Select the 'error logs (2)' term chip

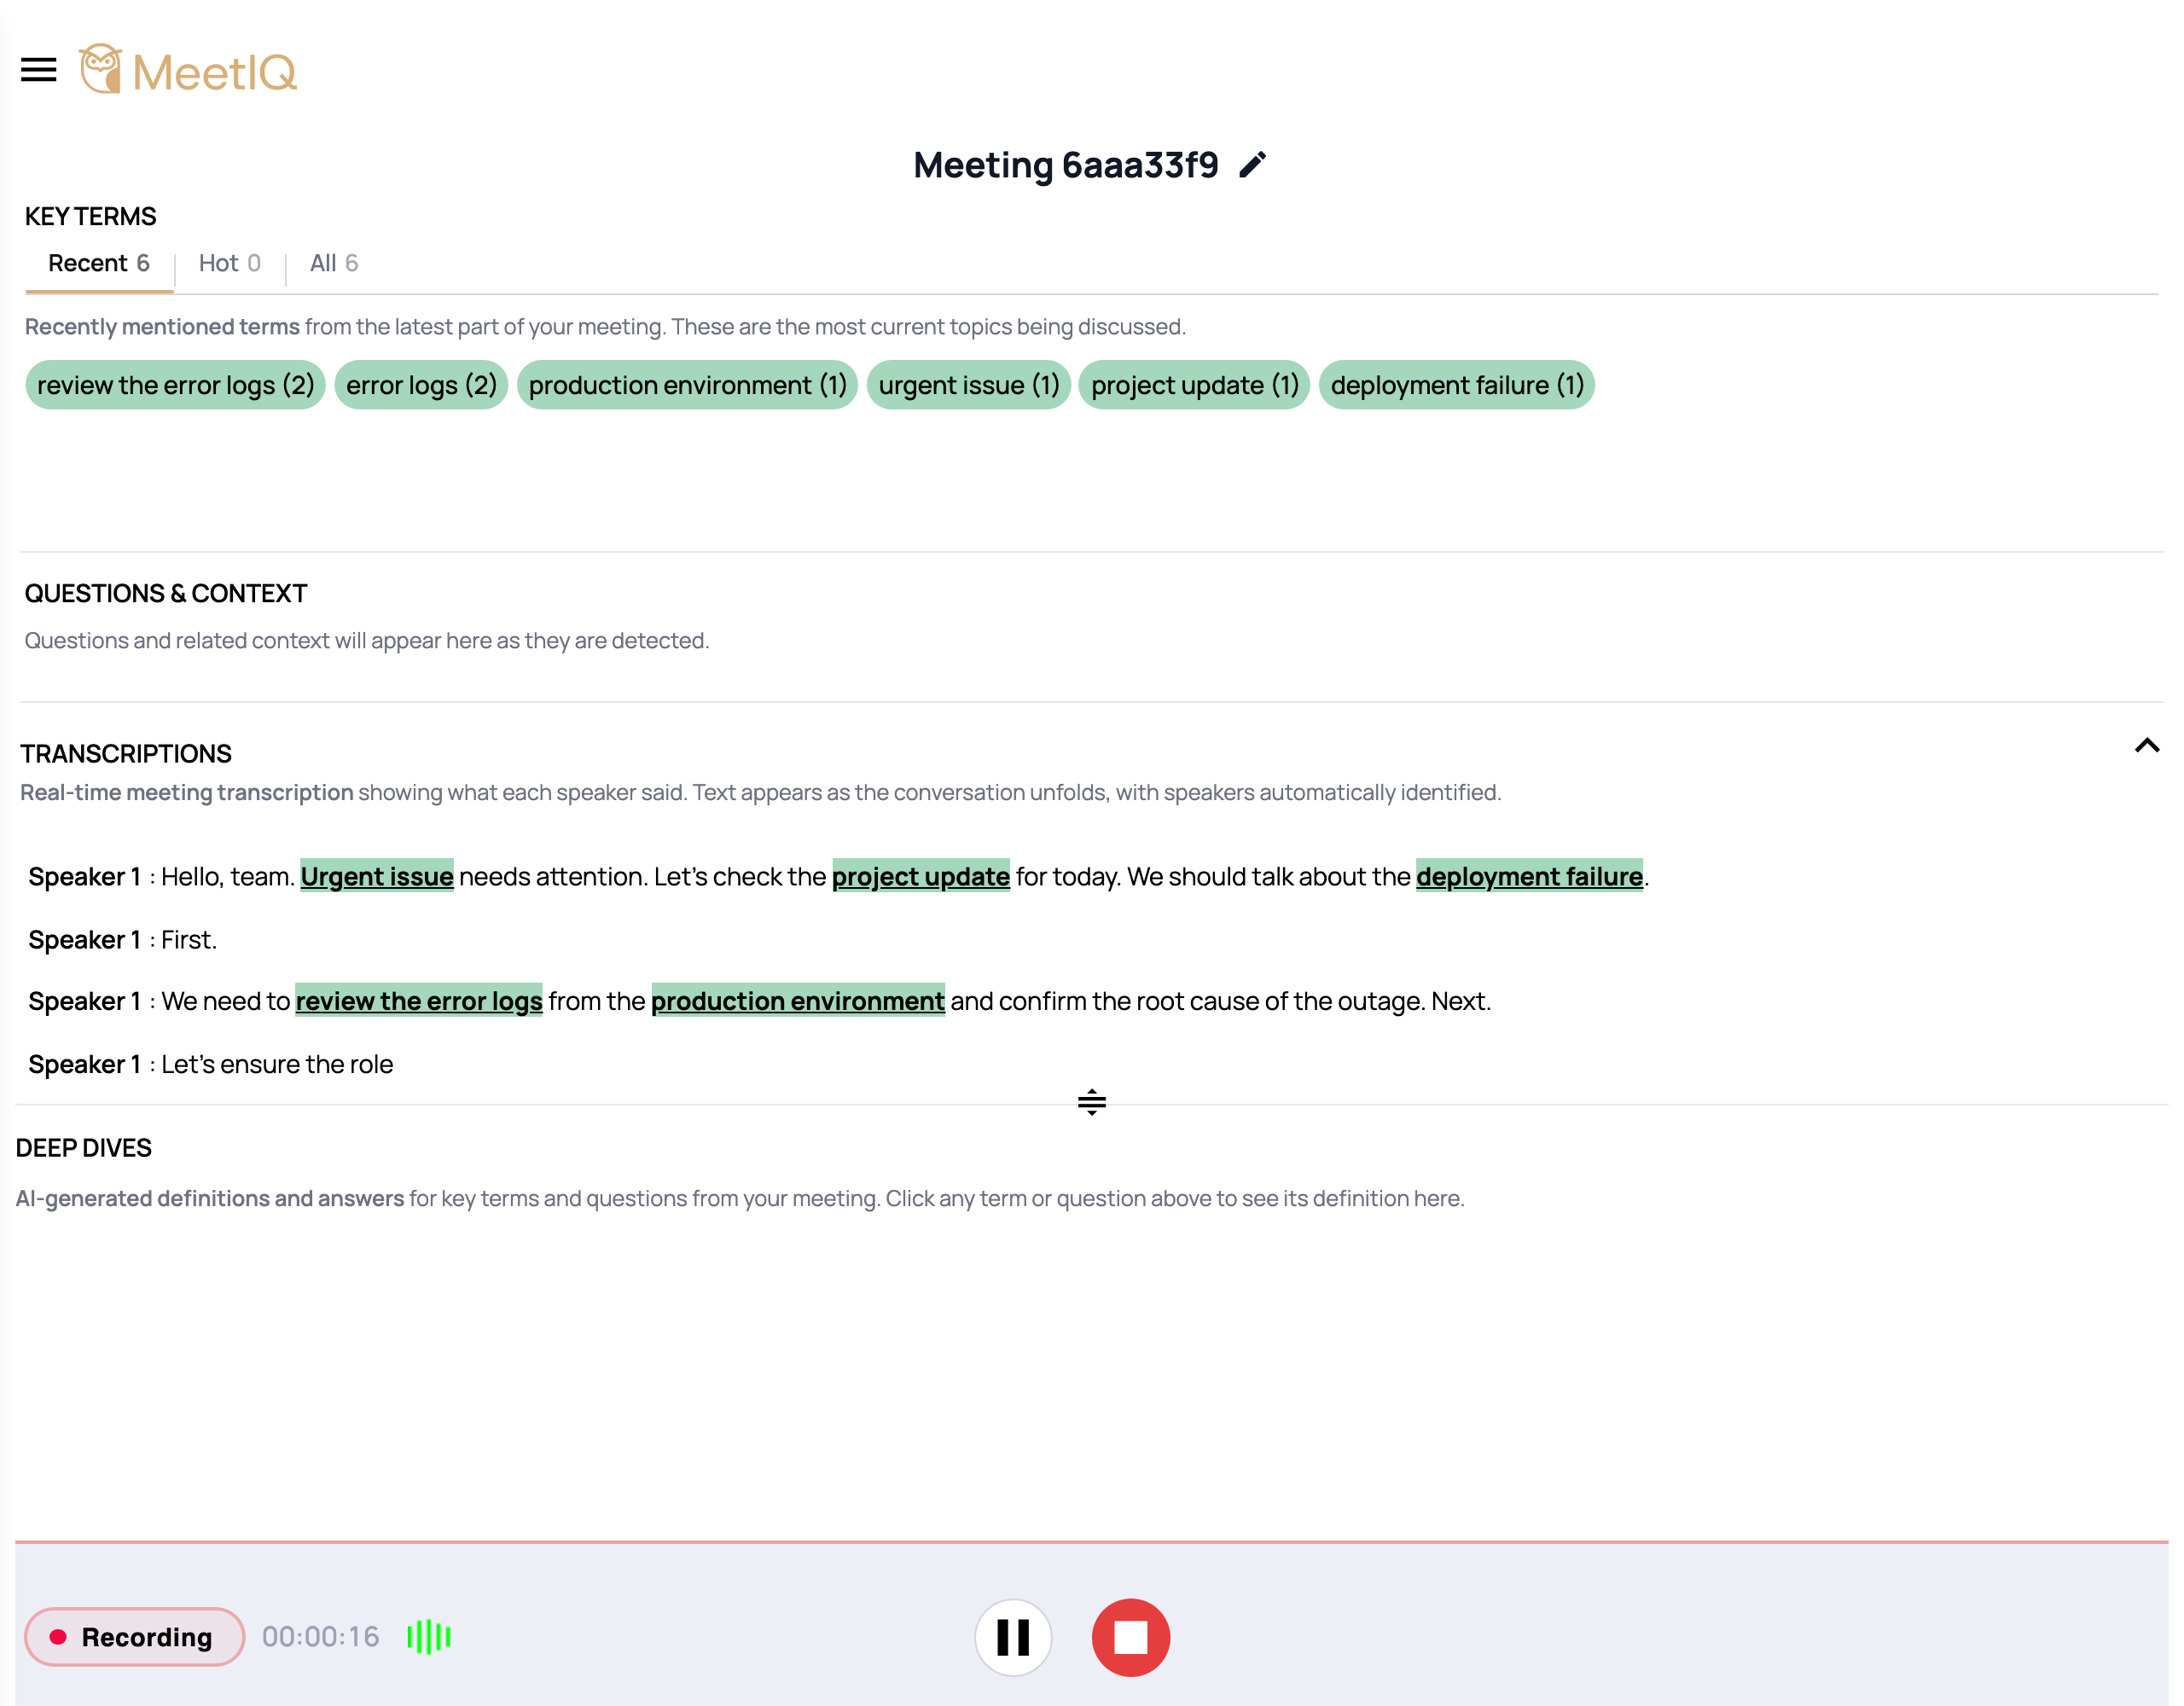pos(421,385)
